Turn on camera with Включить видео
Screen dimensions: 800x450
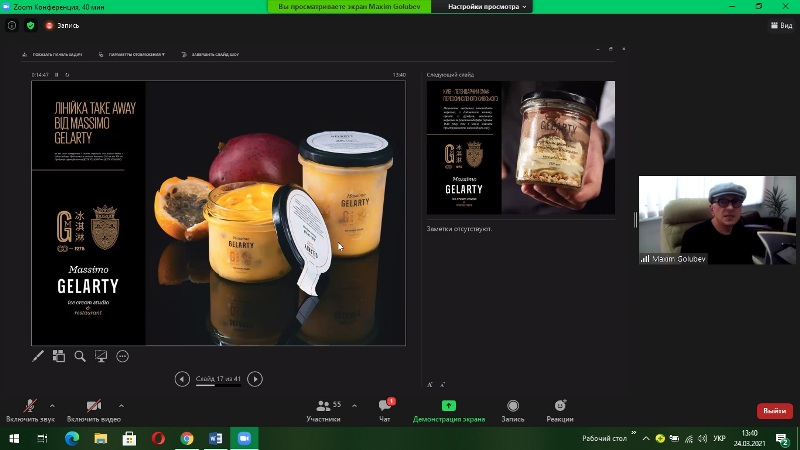[x=93, y=410]
